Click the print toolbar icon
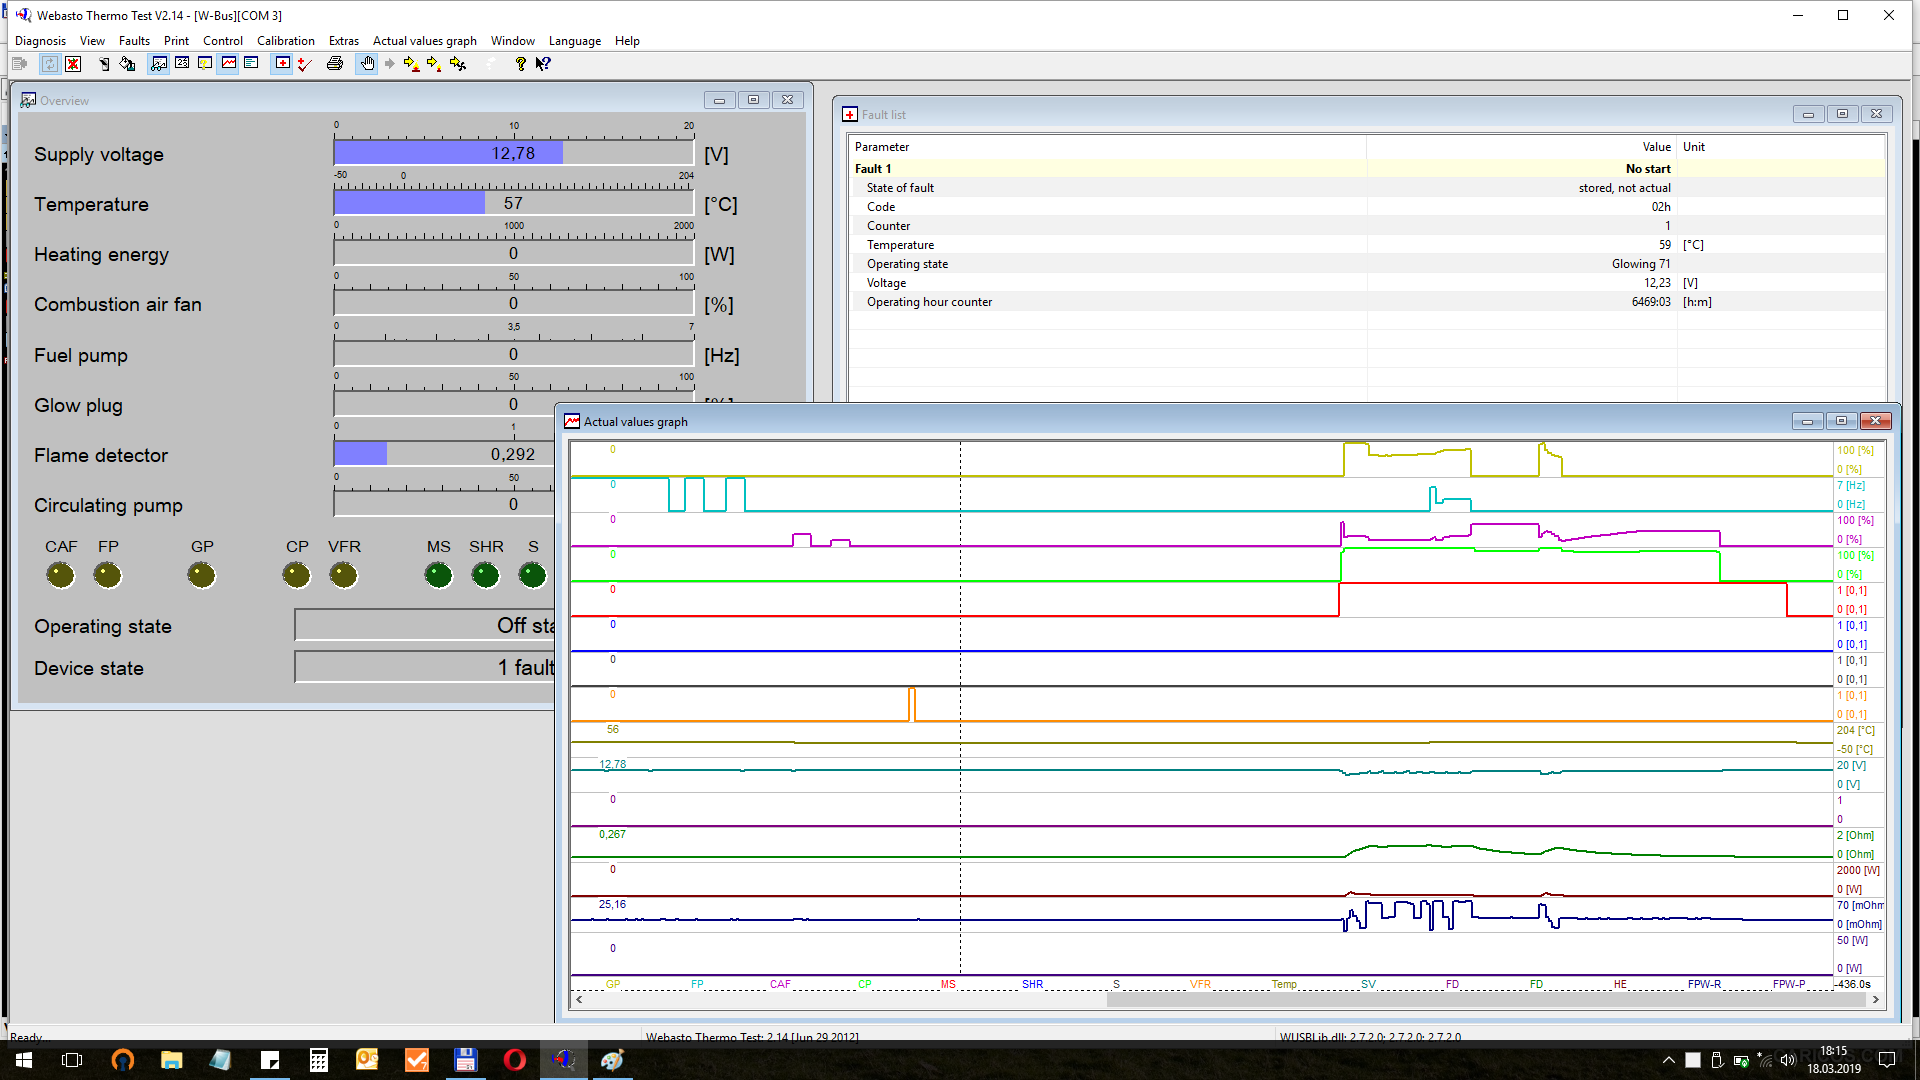Image resolution: width=1920 pixels, height=1080 pixels. click(335, 64)
